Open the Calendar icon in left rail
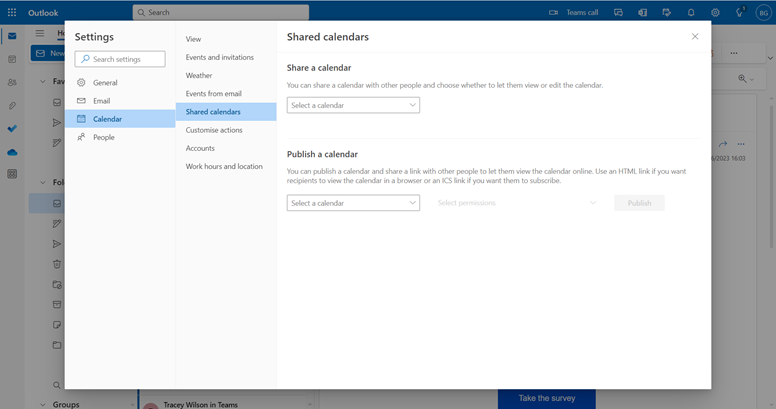 [12, 59]
